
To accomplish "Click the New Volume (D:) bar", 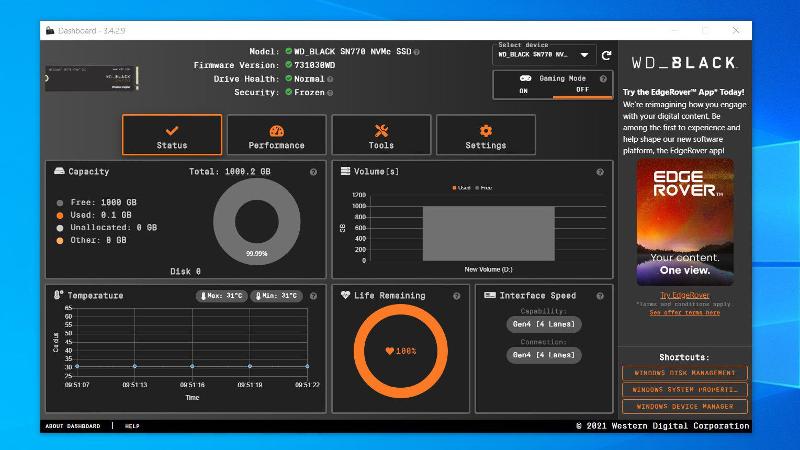I will coord(489,233).
